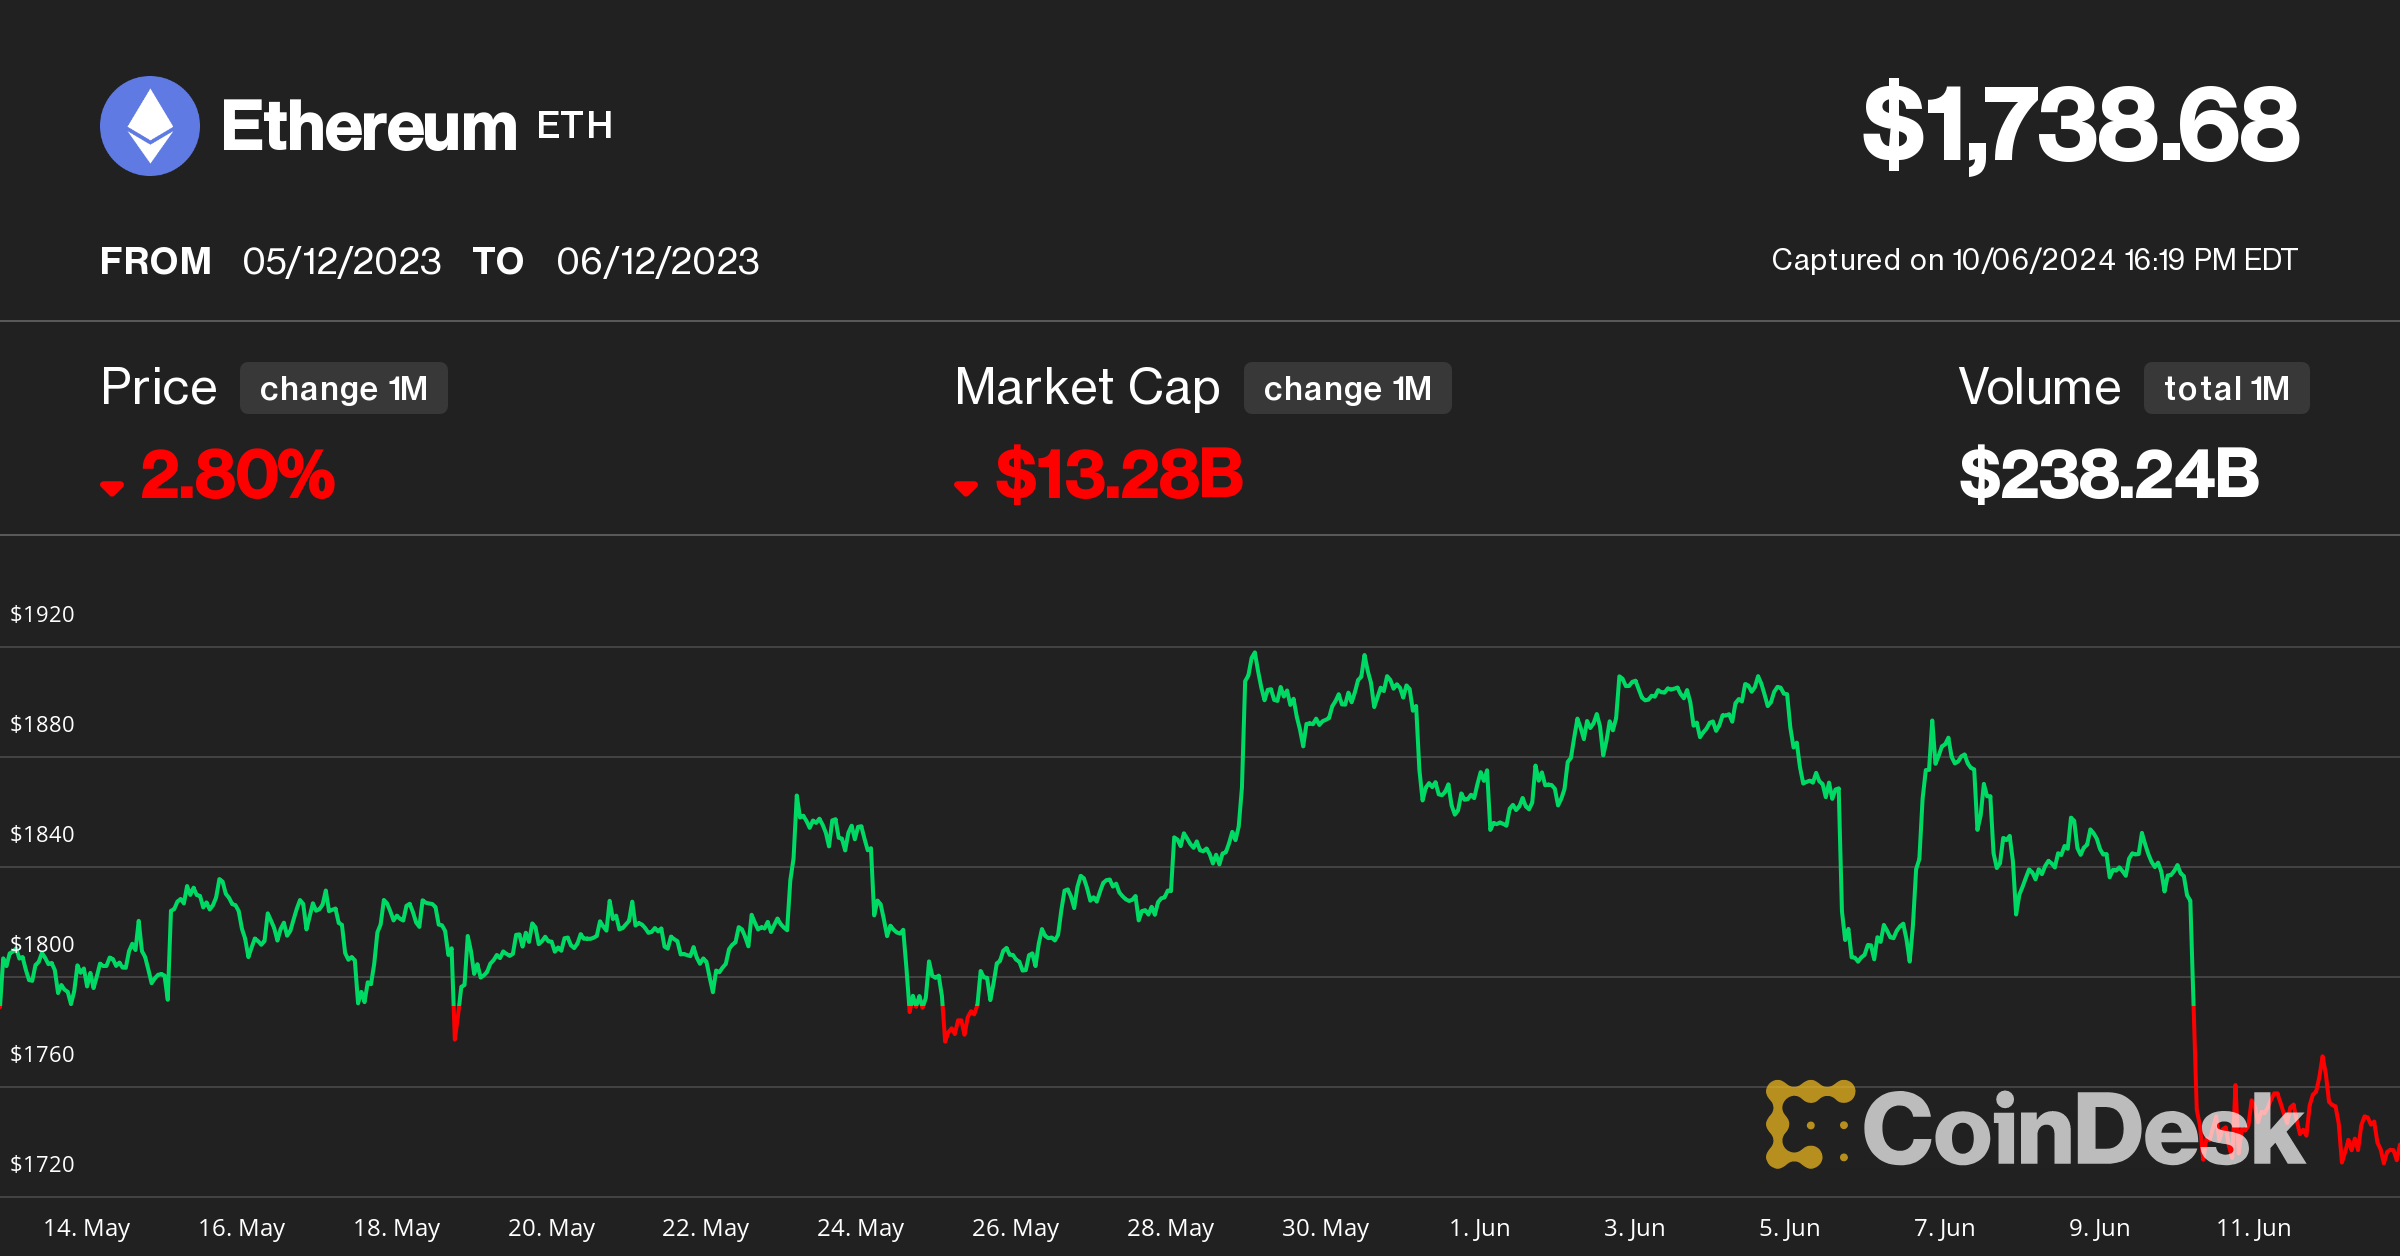Click the 11. Jun x-axis label
The width and height of the screenshot is (2400, 1256).
coord(2254,1228)
